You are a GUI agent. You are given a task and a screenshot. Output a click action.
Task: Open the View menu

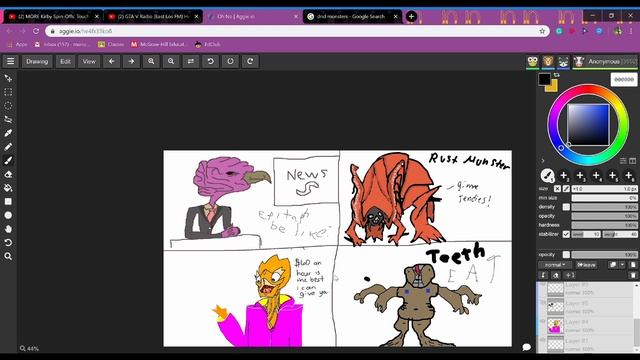click(89, 61)
